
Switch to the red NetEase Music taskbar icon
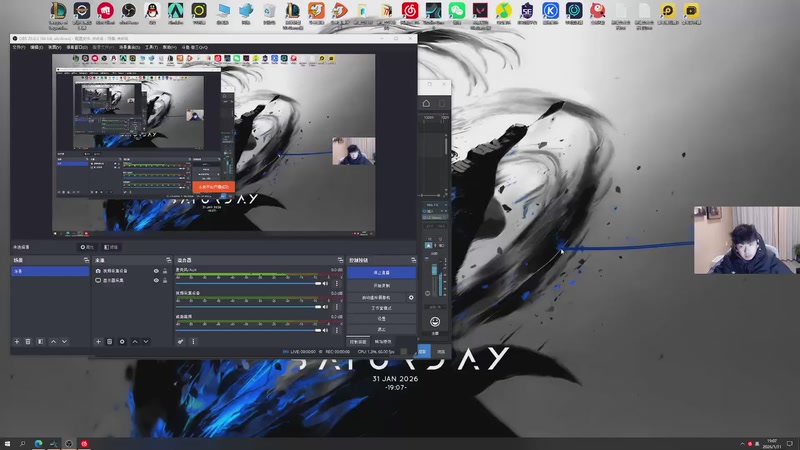coord(84,444)
